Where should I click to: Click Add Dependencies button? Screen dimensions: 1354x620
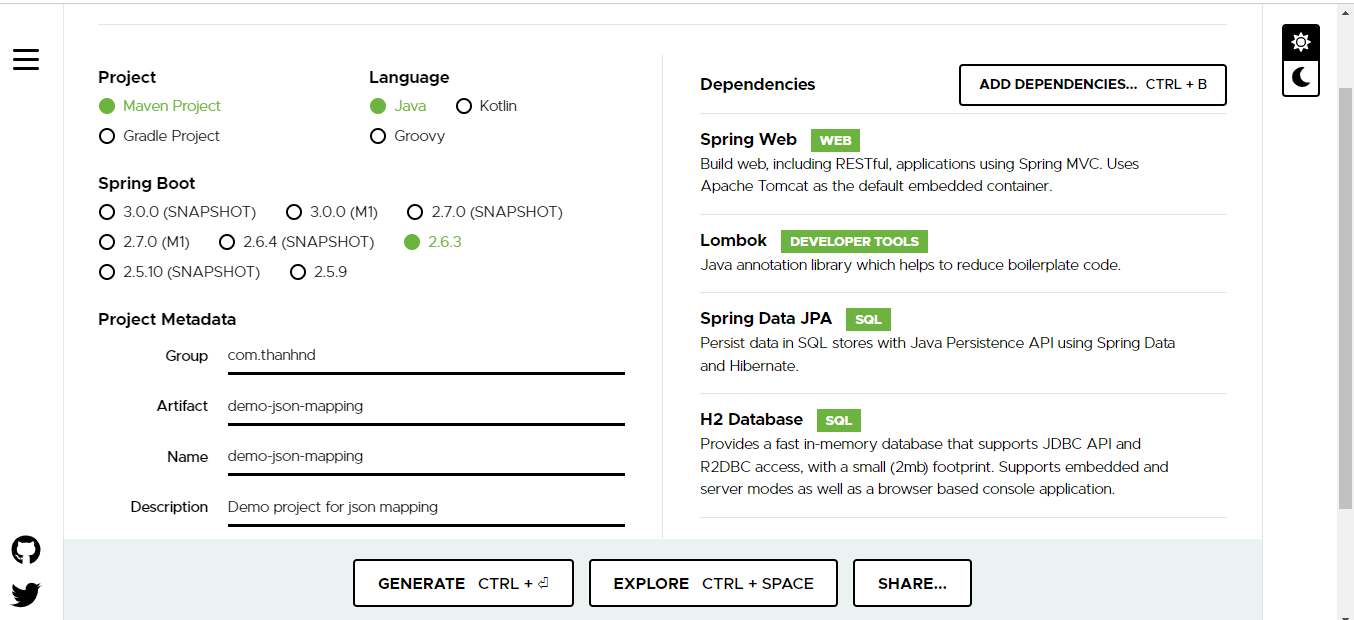click(x=1092, y=85)
